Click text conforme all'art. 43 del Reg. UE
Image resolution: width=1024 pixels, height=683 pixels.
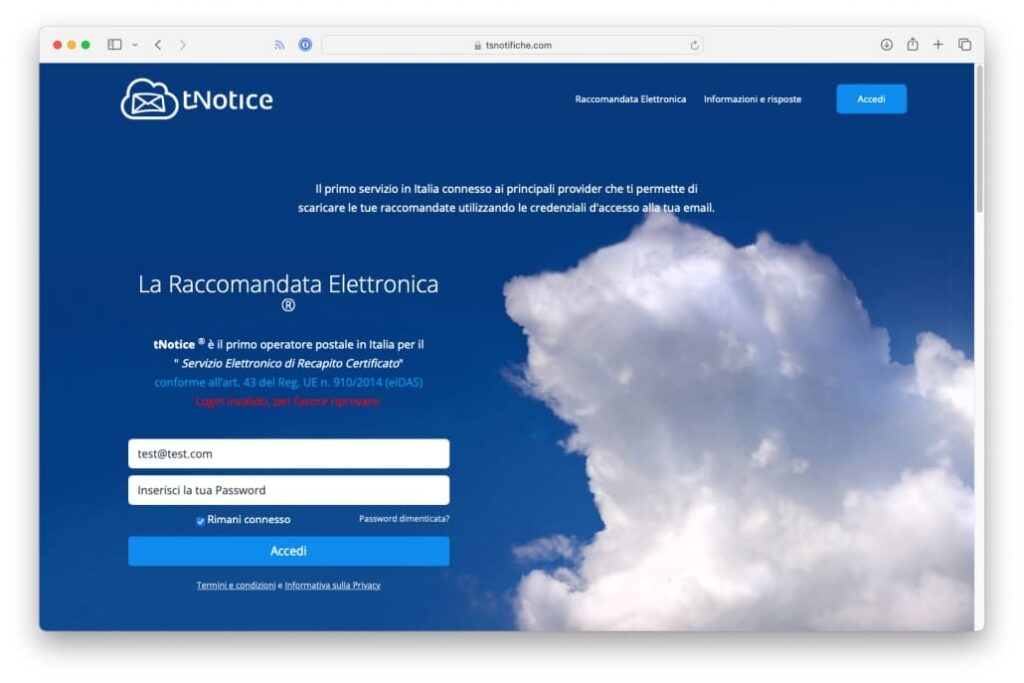pos(288,382)
